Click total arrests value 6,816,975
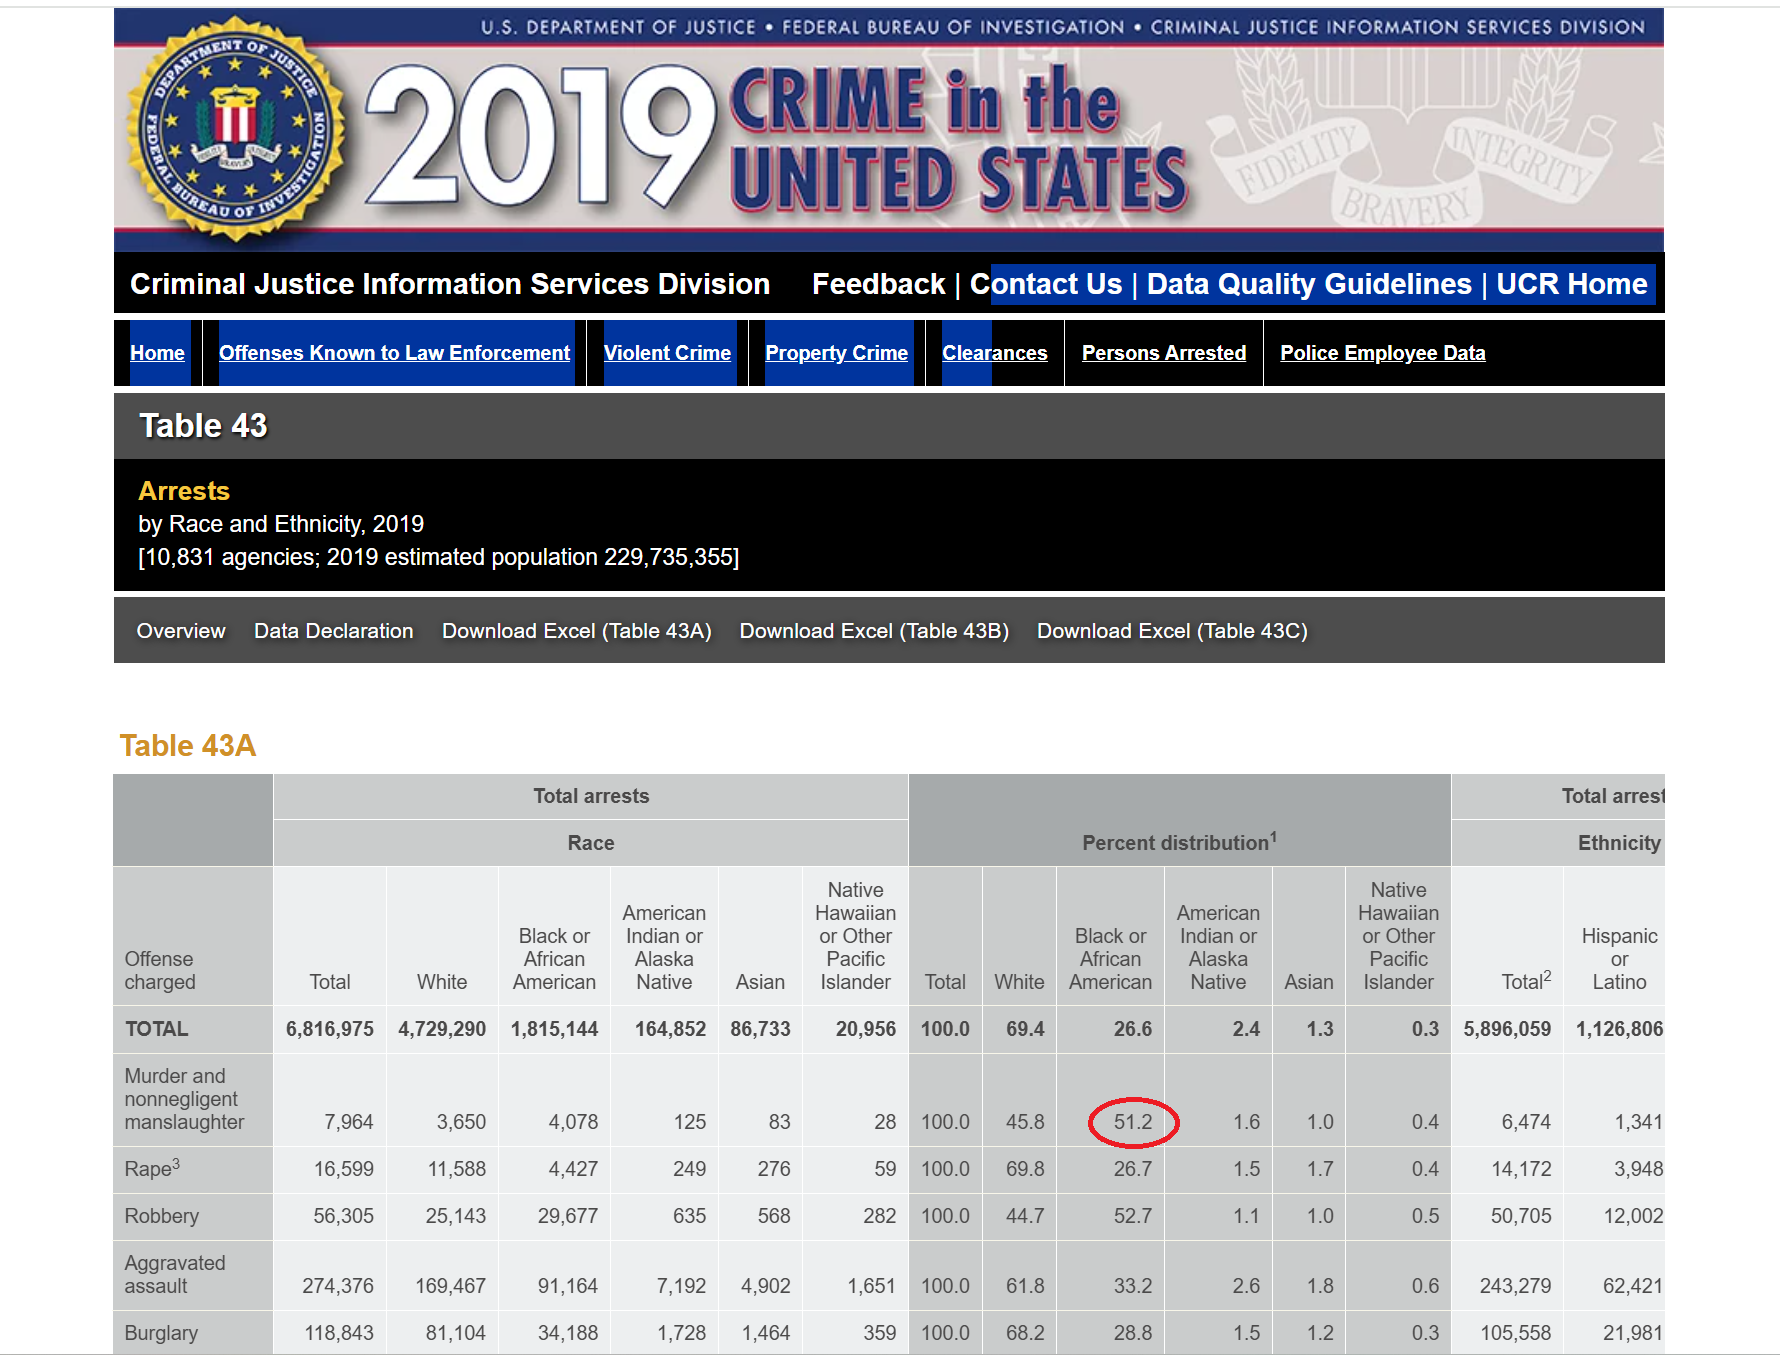This screenshot has width=1780, height=1355. click(x=330, y=1029)
